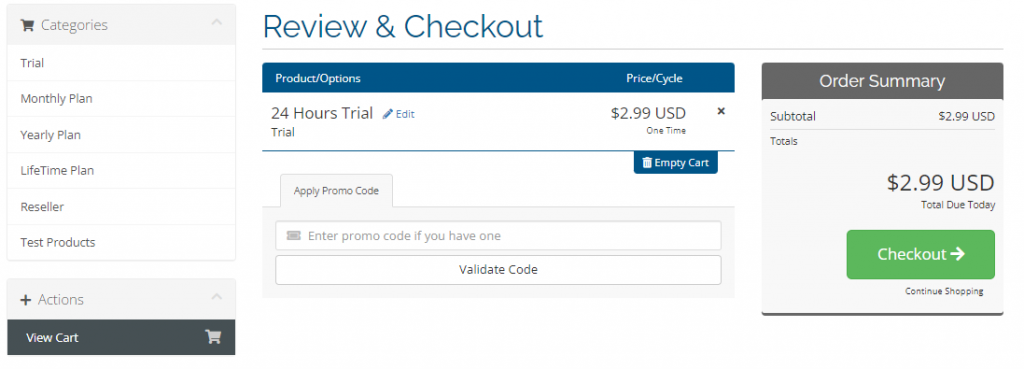Collapse the Actions panel chevron

pos(217,297)
